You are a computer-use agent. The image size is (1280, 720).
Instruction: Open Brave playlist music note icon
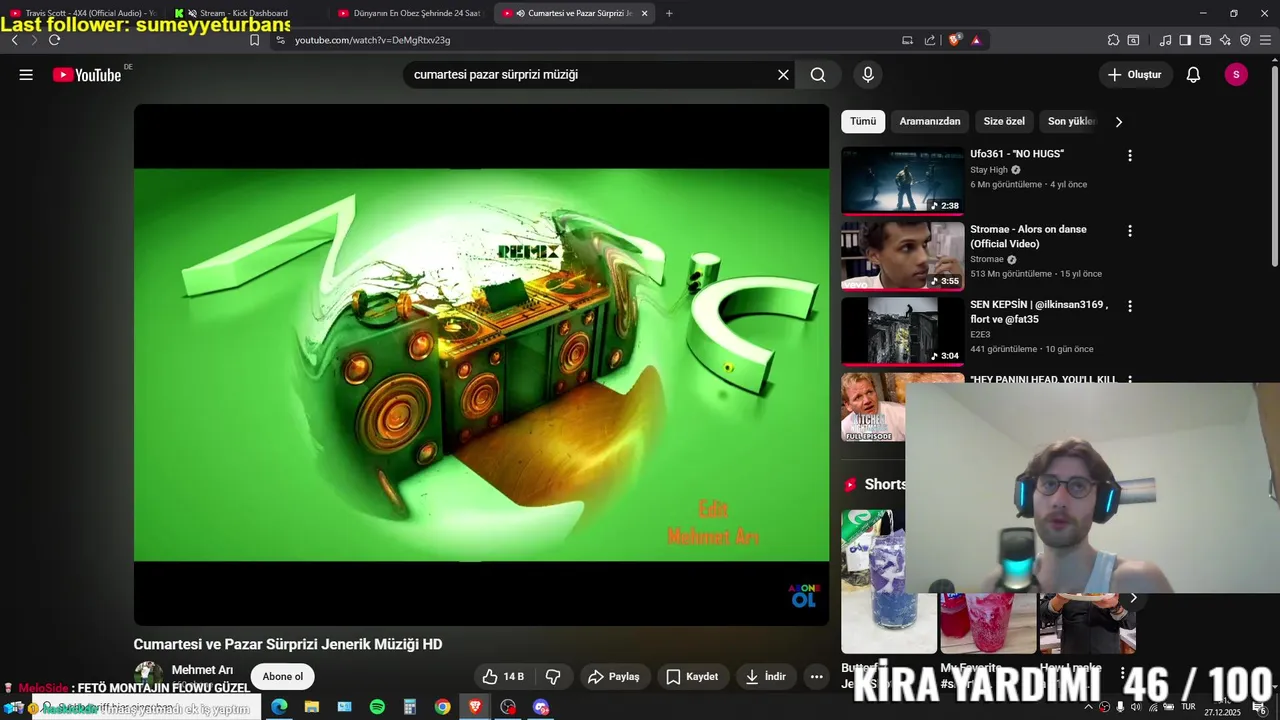(x=1165, y=40)
